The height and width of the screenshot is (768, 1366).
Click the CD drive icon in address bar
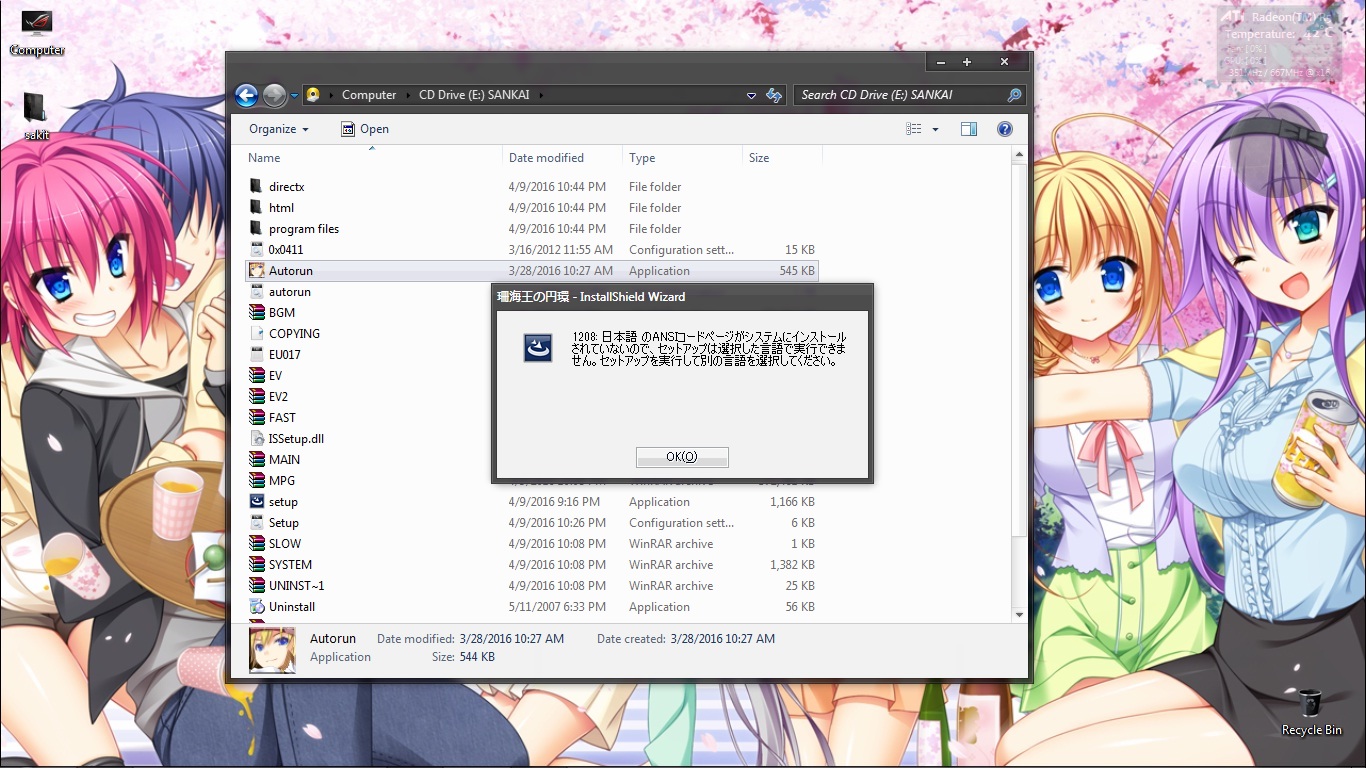[313, 95]
